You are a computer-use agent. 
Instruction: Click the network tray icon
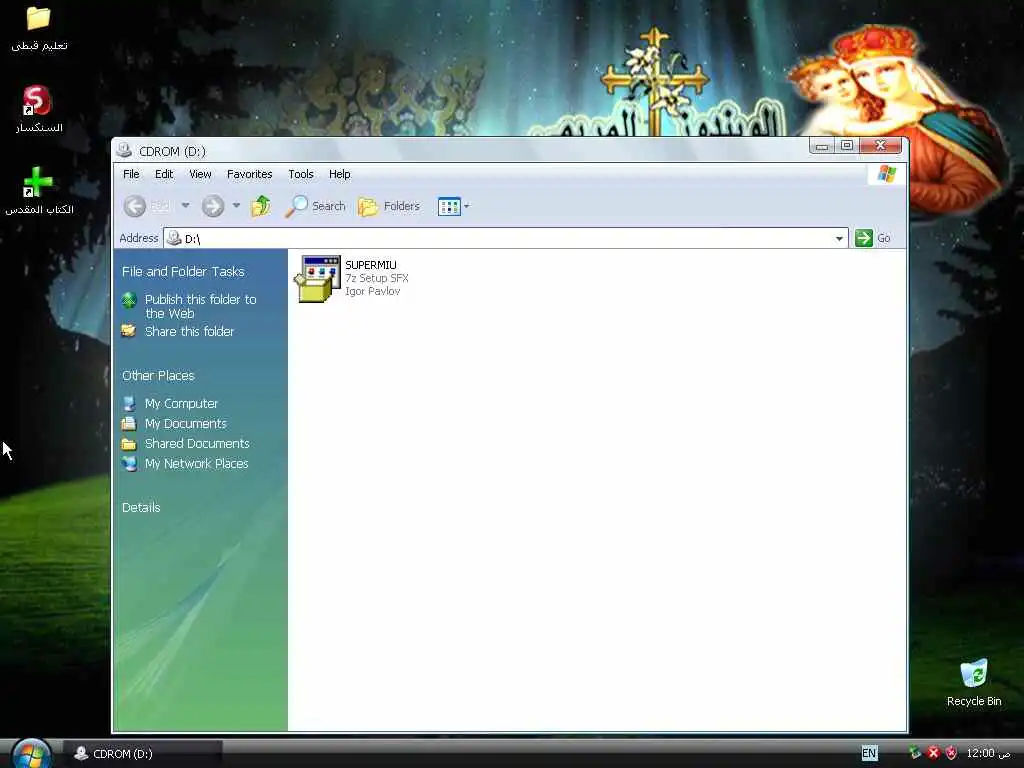[x=916, y=753]
